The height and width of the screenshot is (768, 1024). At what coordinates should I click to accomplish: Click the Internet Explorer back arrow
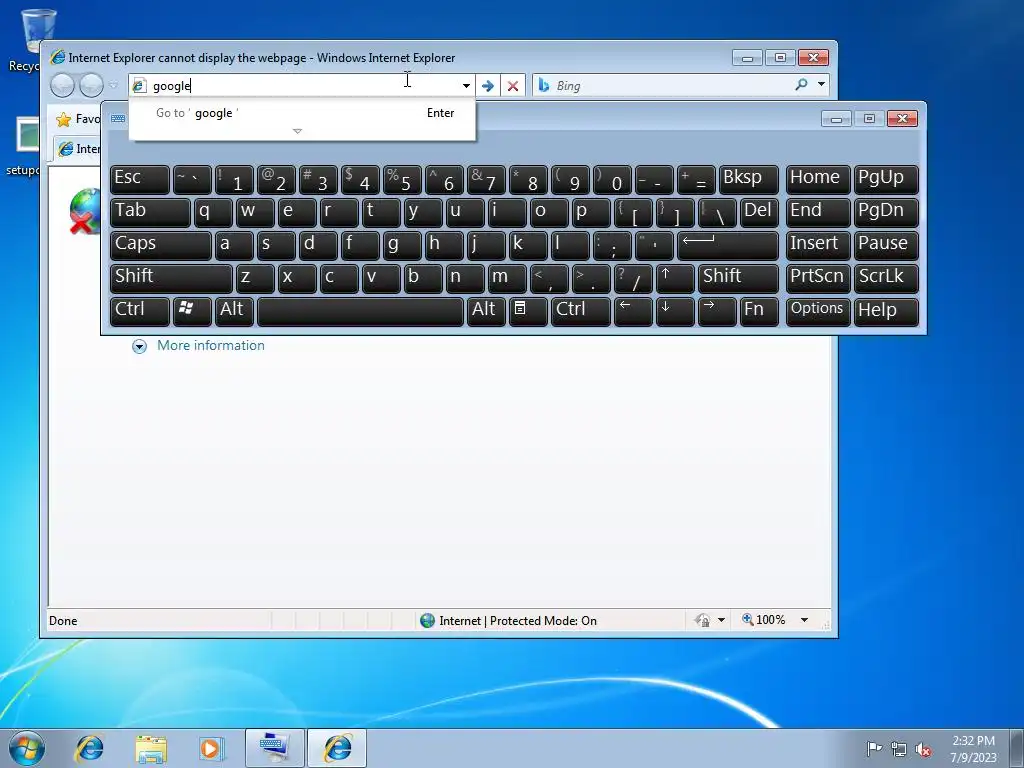(x=63, y=85)
